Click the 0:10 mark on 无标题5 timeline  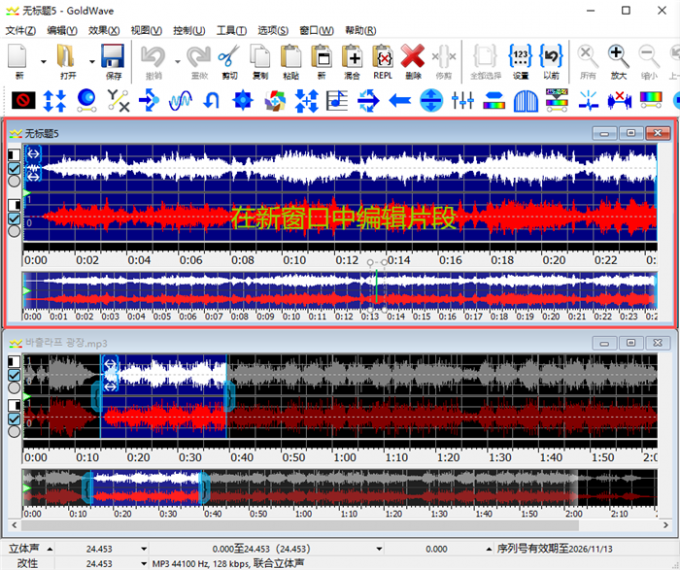pyautogui.click(x=292, y=260)
